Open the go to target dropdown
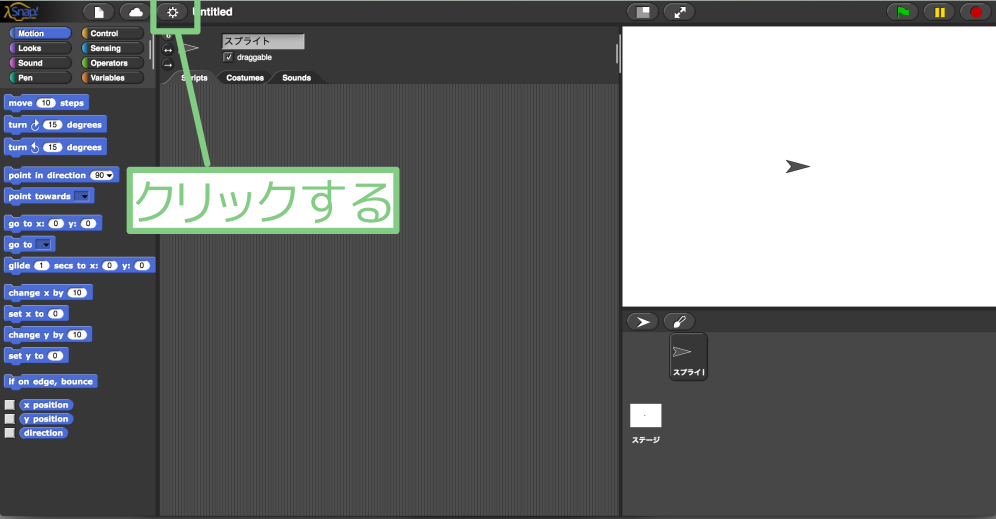996x519 pixels. click(x=43, y=245)
